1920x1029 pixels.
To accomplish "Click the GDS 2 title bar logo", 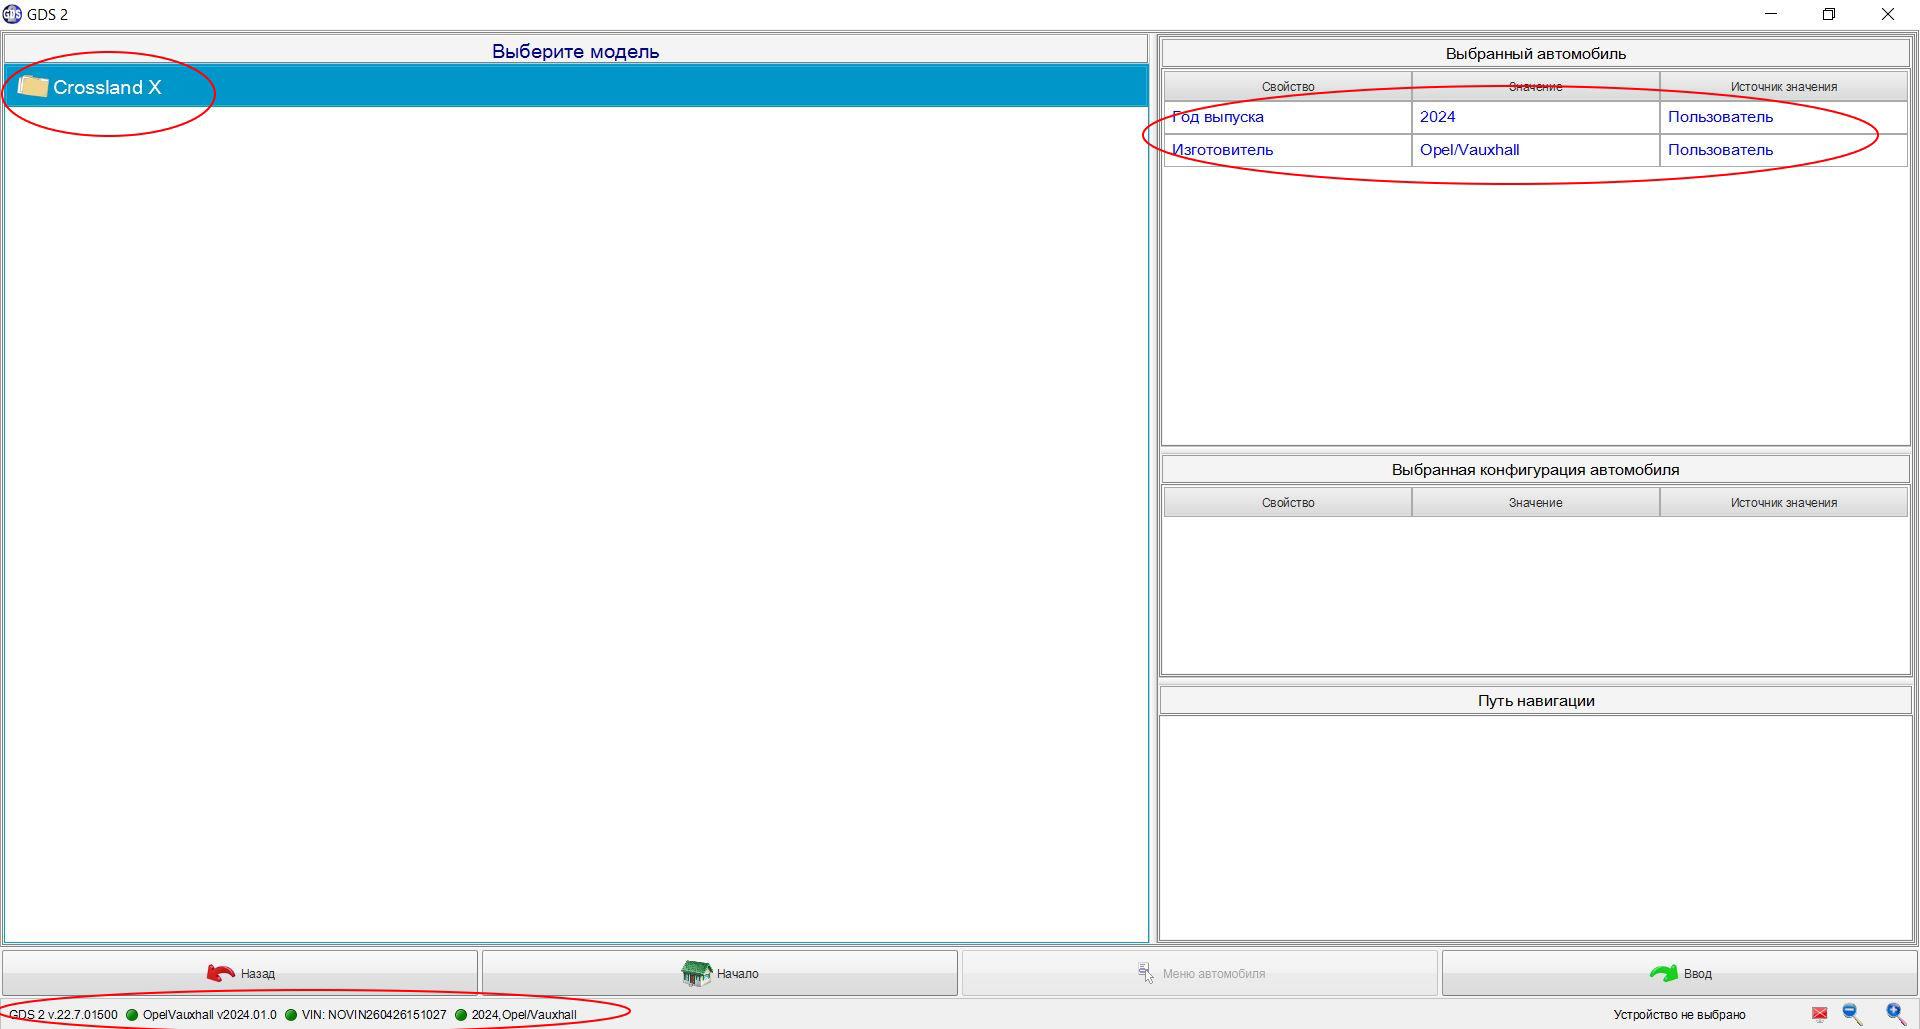I will coord(12,14).
